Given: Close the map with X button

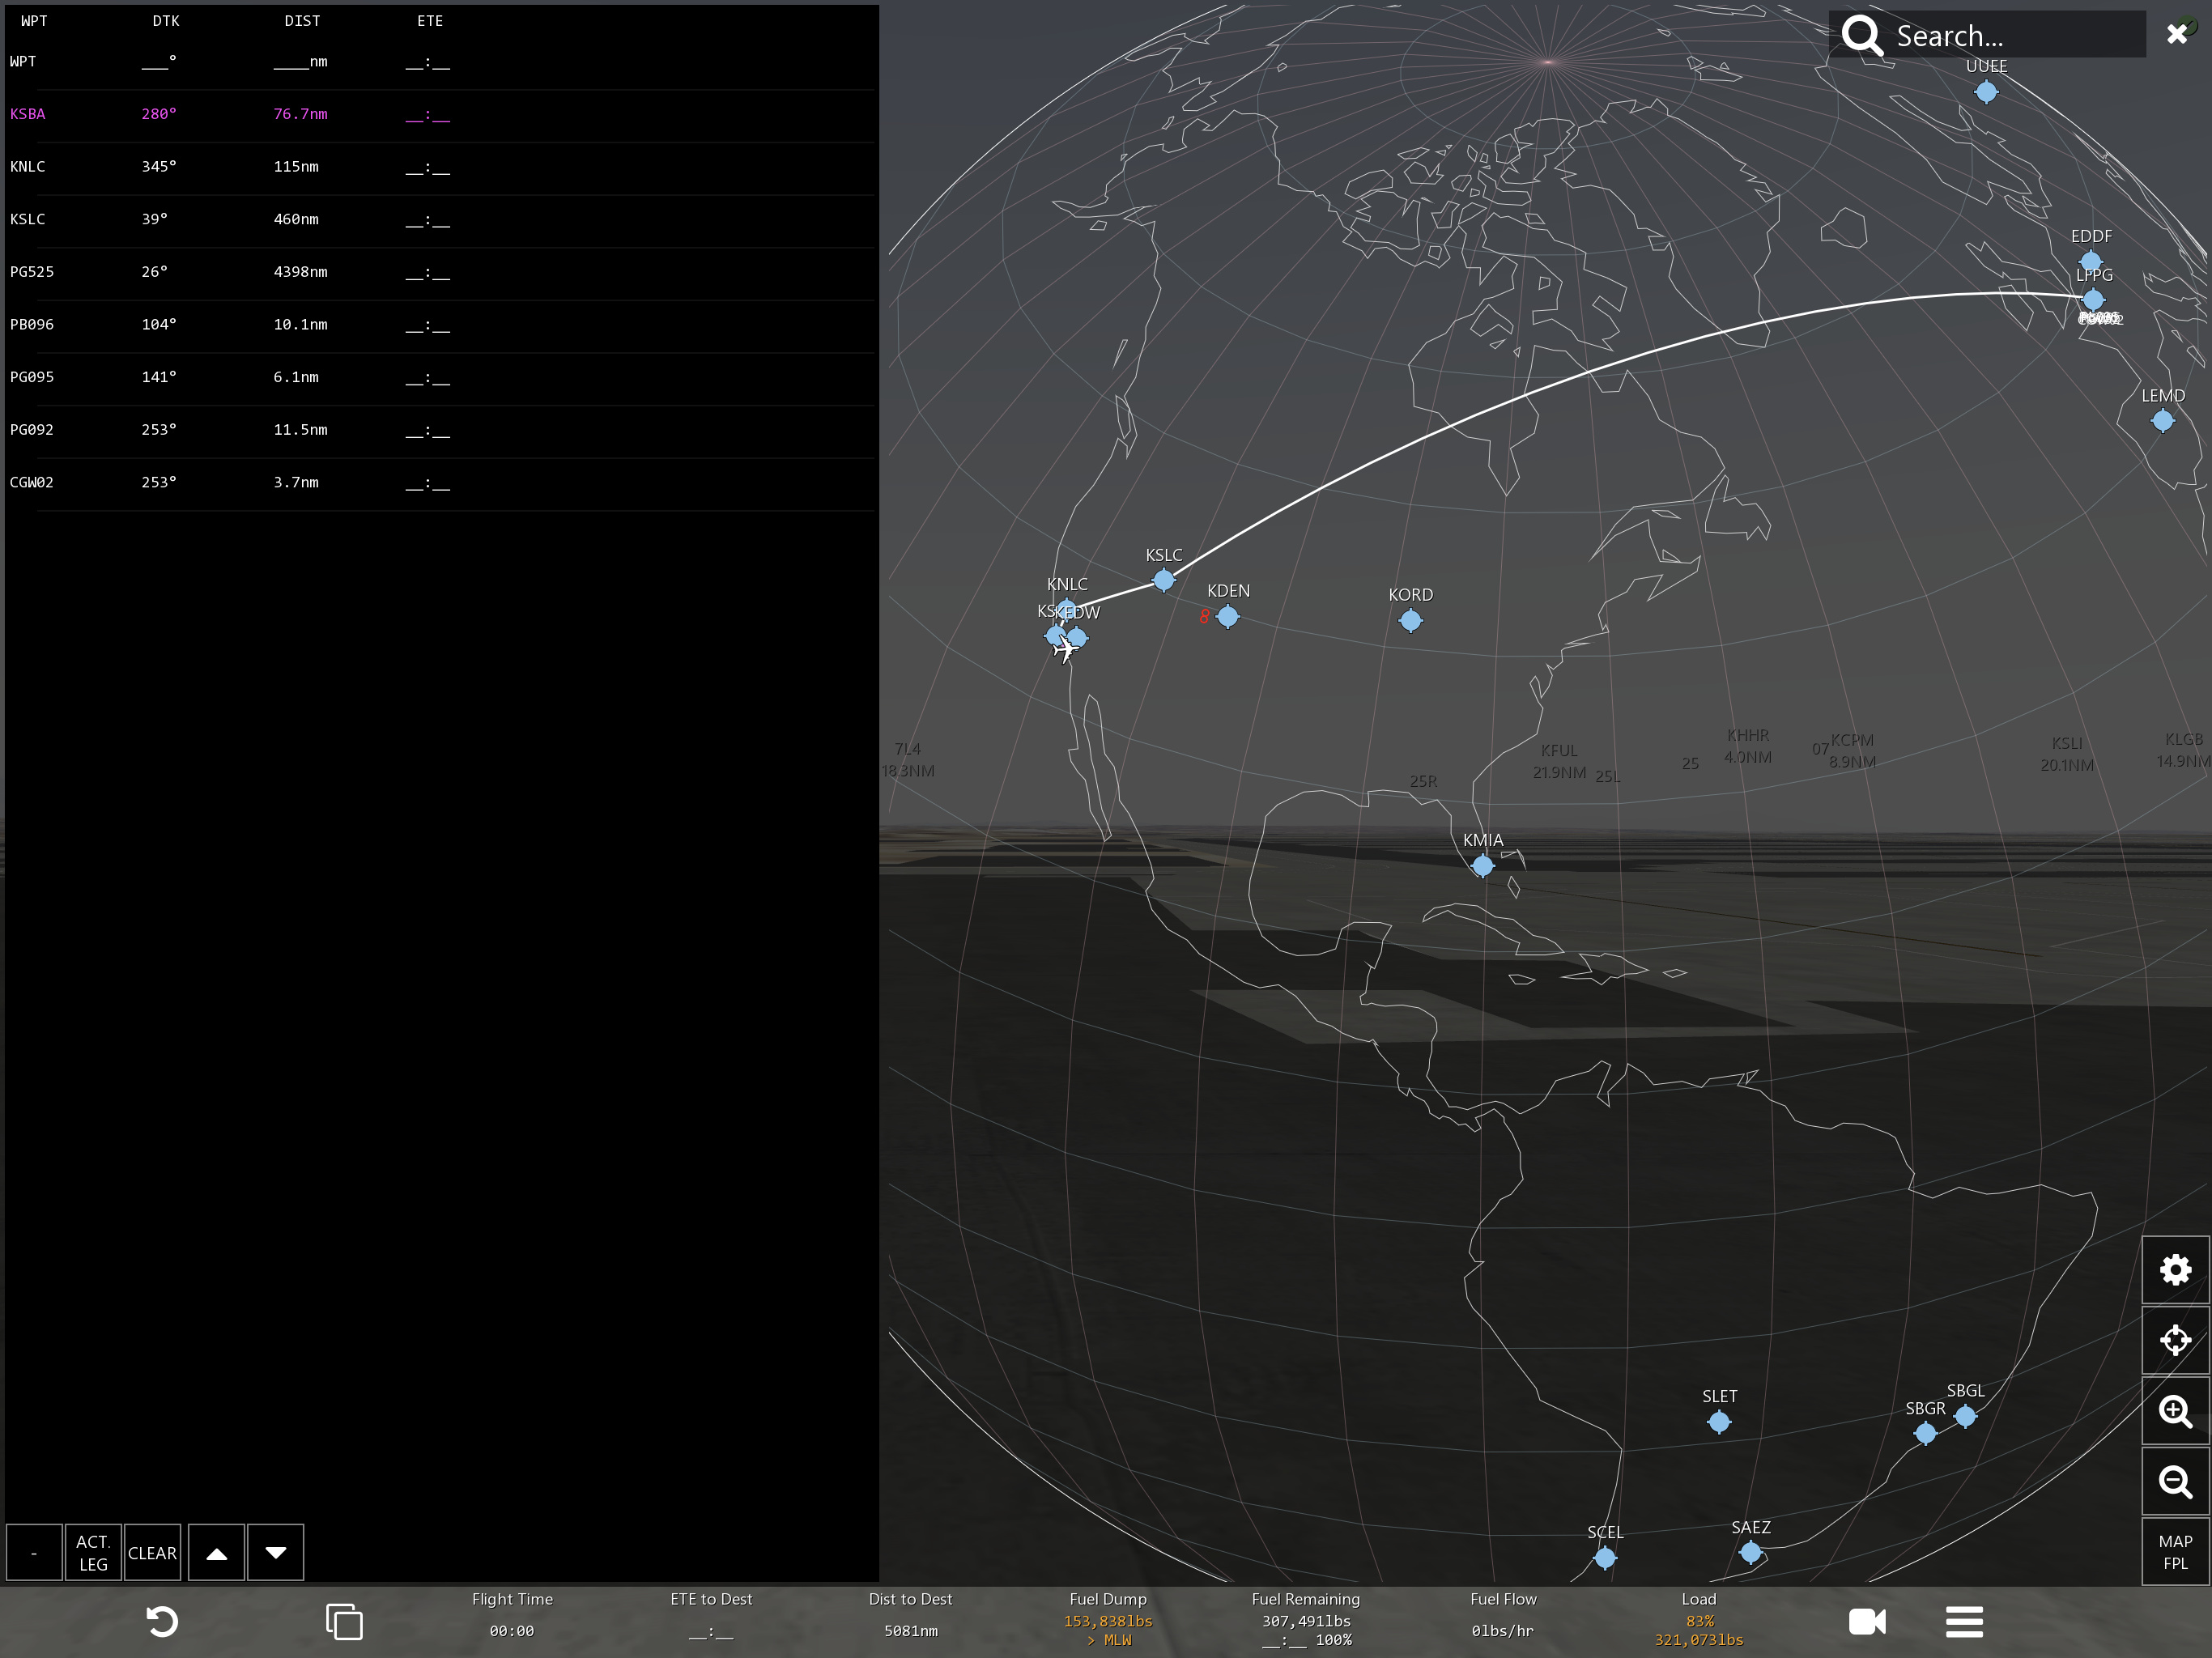Looking at the screenshot, I should (x=2177, y=34).
